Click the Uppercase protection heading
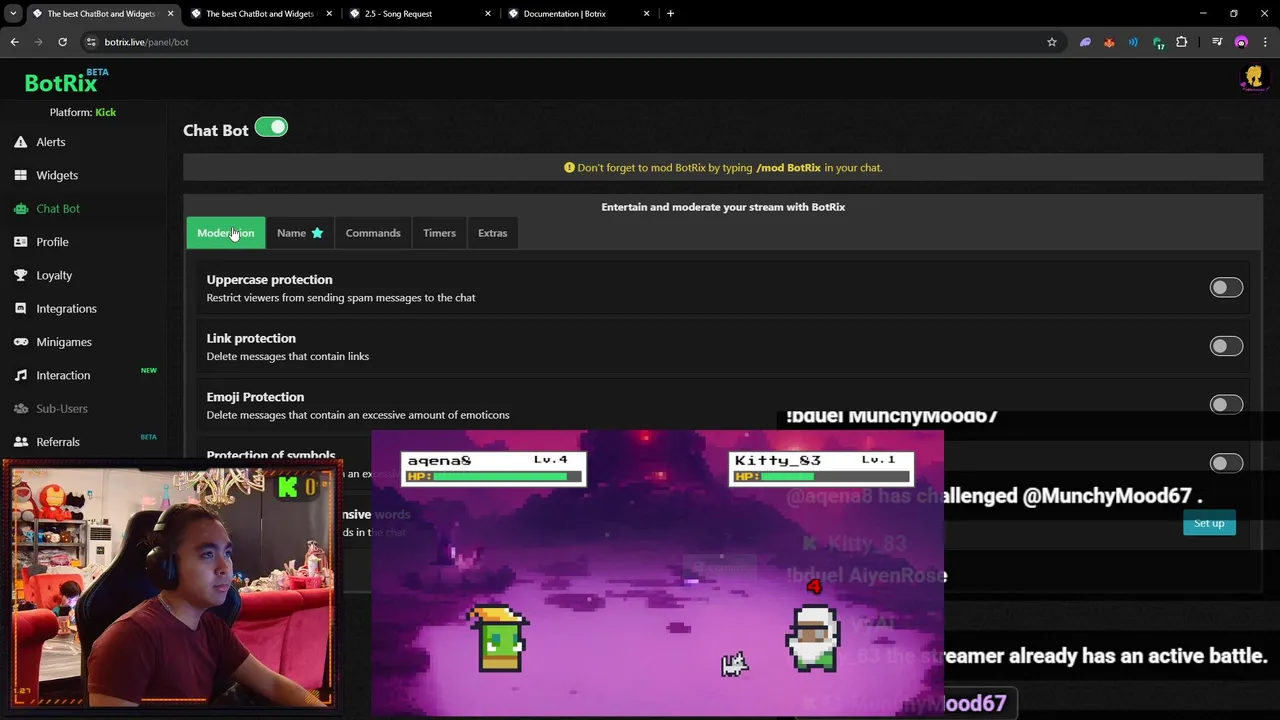1280x720 pixels. [269, 280]
